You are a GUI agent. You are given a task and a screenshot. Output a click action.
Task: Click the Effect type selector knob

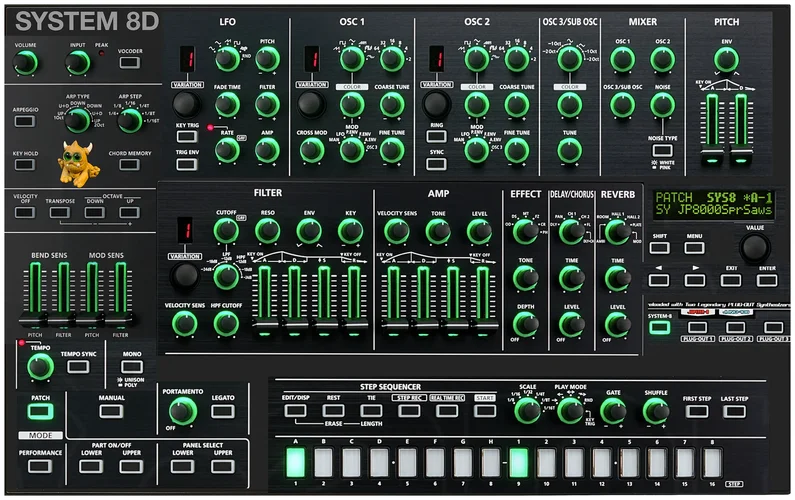[x=525, y=231]
